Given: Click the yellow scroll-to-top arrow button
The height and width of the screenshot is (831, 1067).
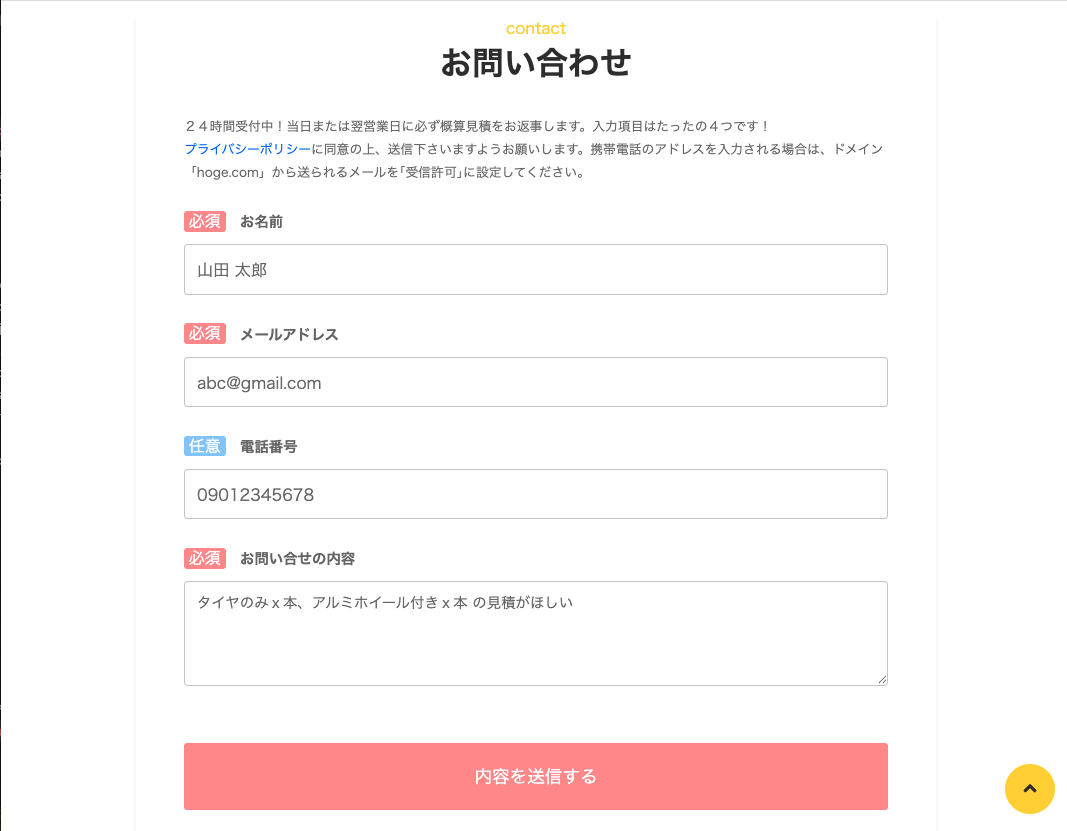Looking at the screenshot, I should tap(1029, 789).
